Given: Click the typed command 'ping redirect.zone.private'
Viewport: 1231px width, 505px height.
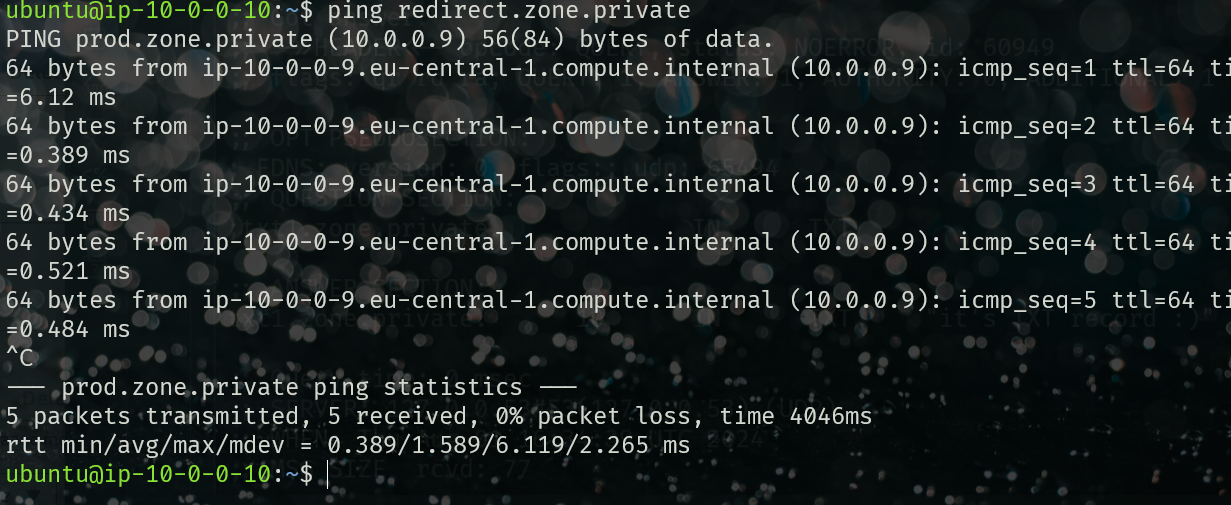Looking at the screenshot, I should pos(508,11).
